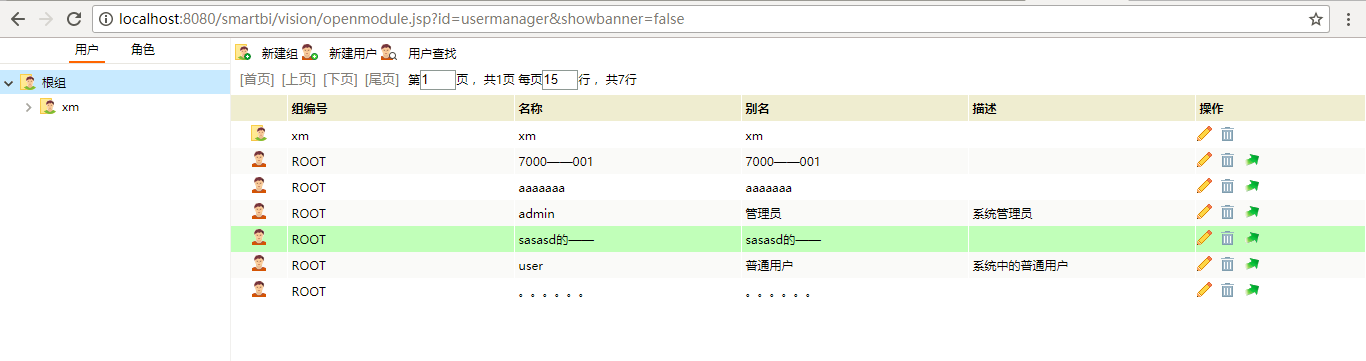The width and height of the screenshot is (1366, 361).
Task: Click the 新建用户 new user icon
Action: pos(310,53)
